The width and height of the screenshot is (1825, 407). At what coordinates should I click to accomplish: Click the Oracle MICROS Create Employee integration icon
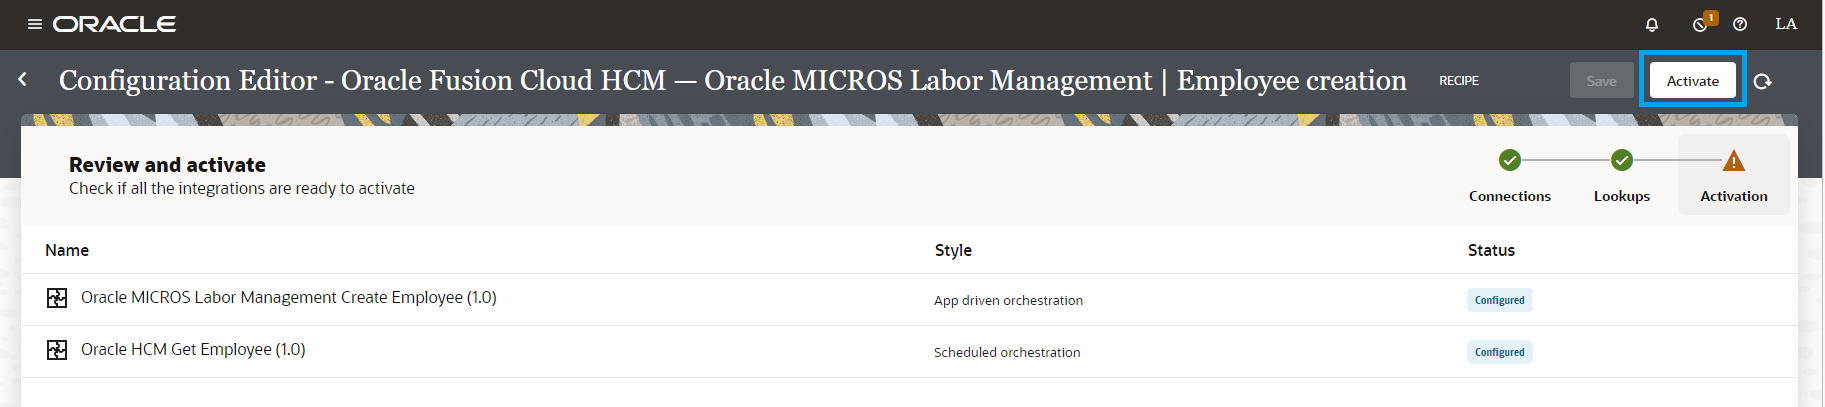point(57,298)
